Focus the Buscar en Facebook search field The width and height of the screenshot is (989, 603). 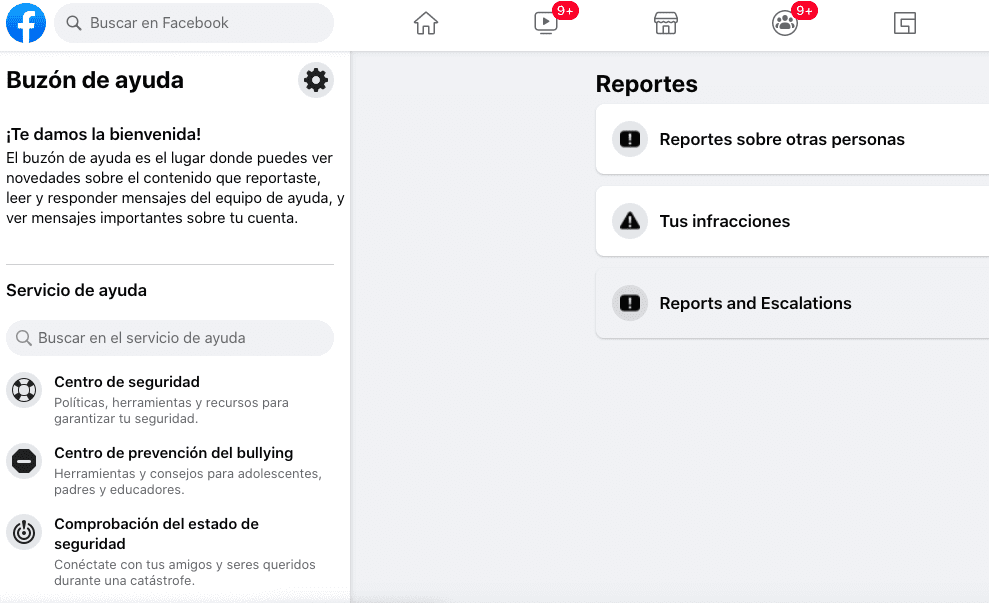(x=194, y=23)
